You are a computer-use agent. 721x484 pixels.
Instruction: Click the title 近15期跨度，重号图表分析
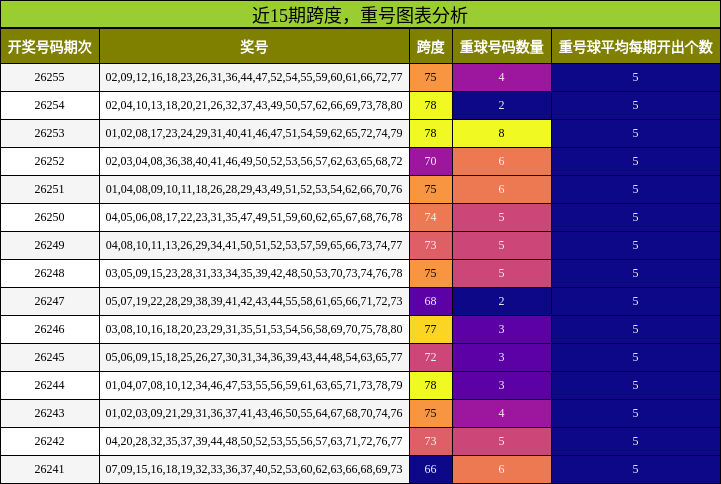coord(360,15)
